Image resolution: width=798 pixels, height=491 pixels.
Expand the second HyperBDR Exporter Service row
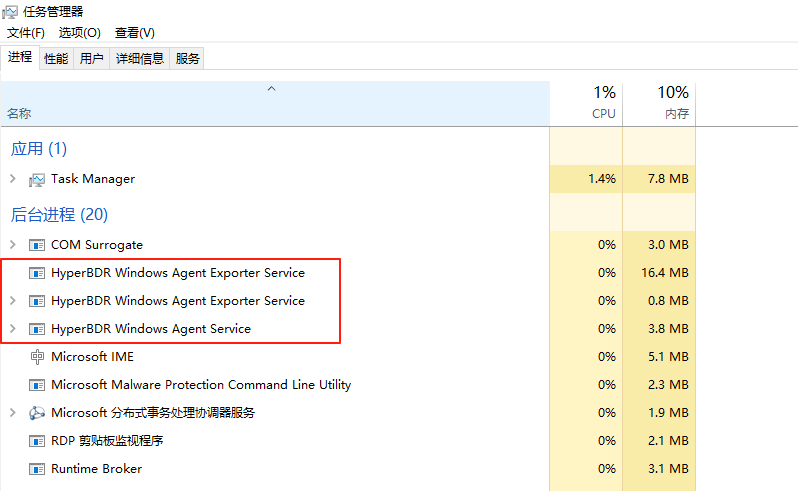point(13,301)
